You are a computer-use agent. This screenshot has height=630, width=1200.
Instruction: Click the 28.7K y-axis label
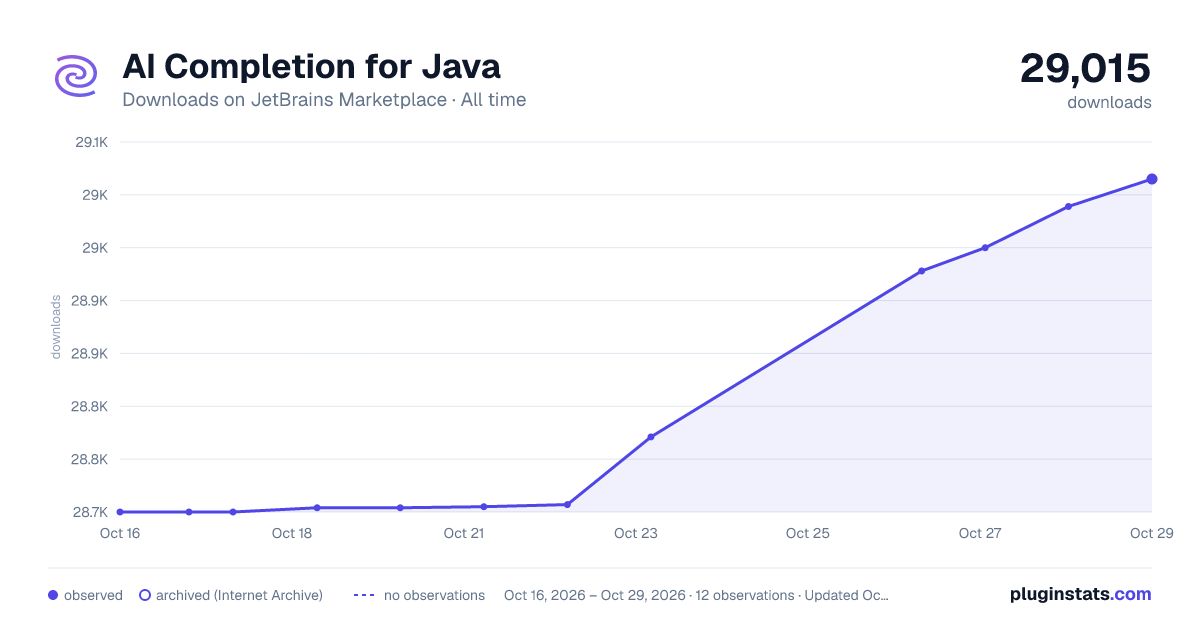click(91, 512)
